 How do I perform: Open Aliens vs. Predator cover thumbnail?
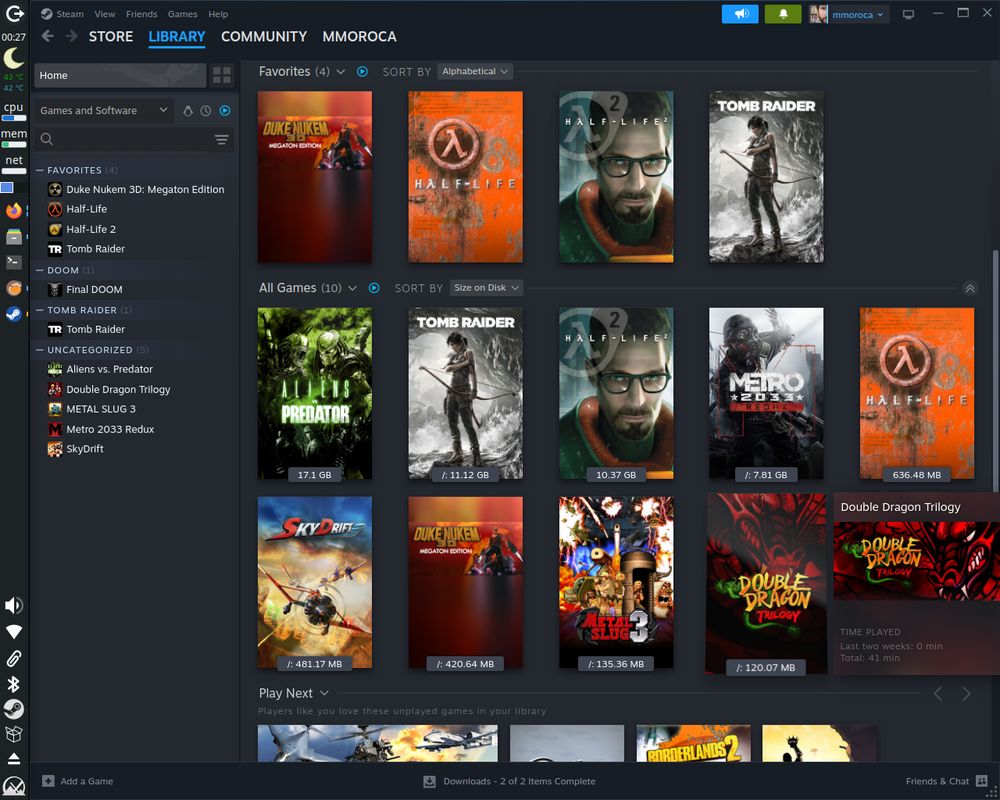[x=315, y=394]
